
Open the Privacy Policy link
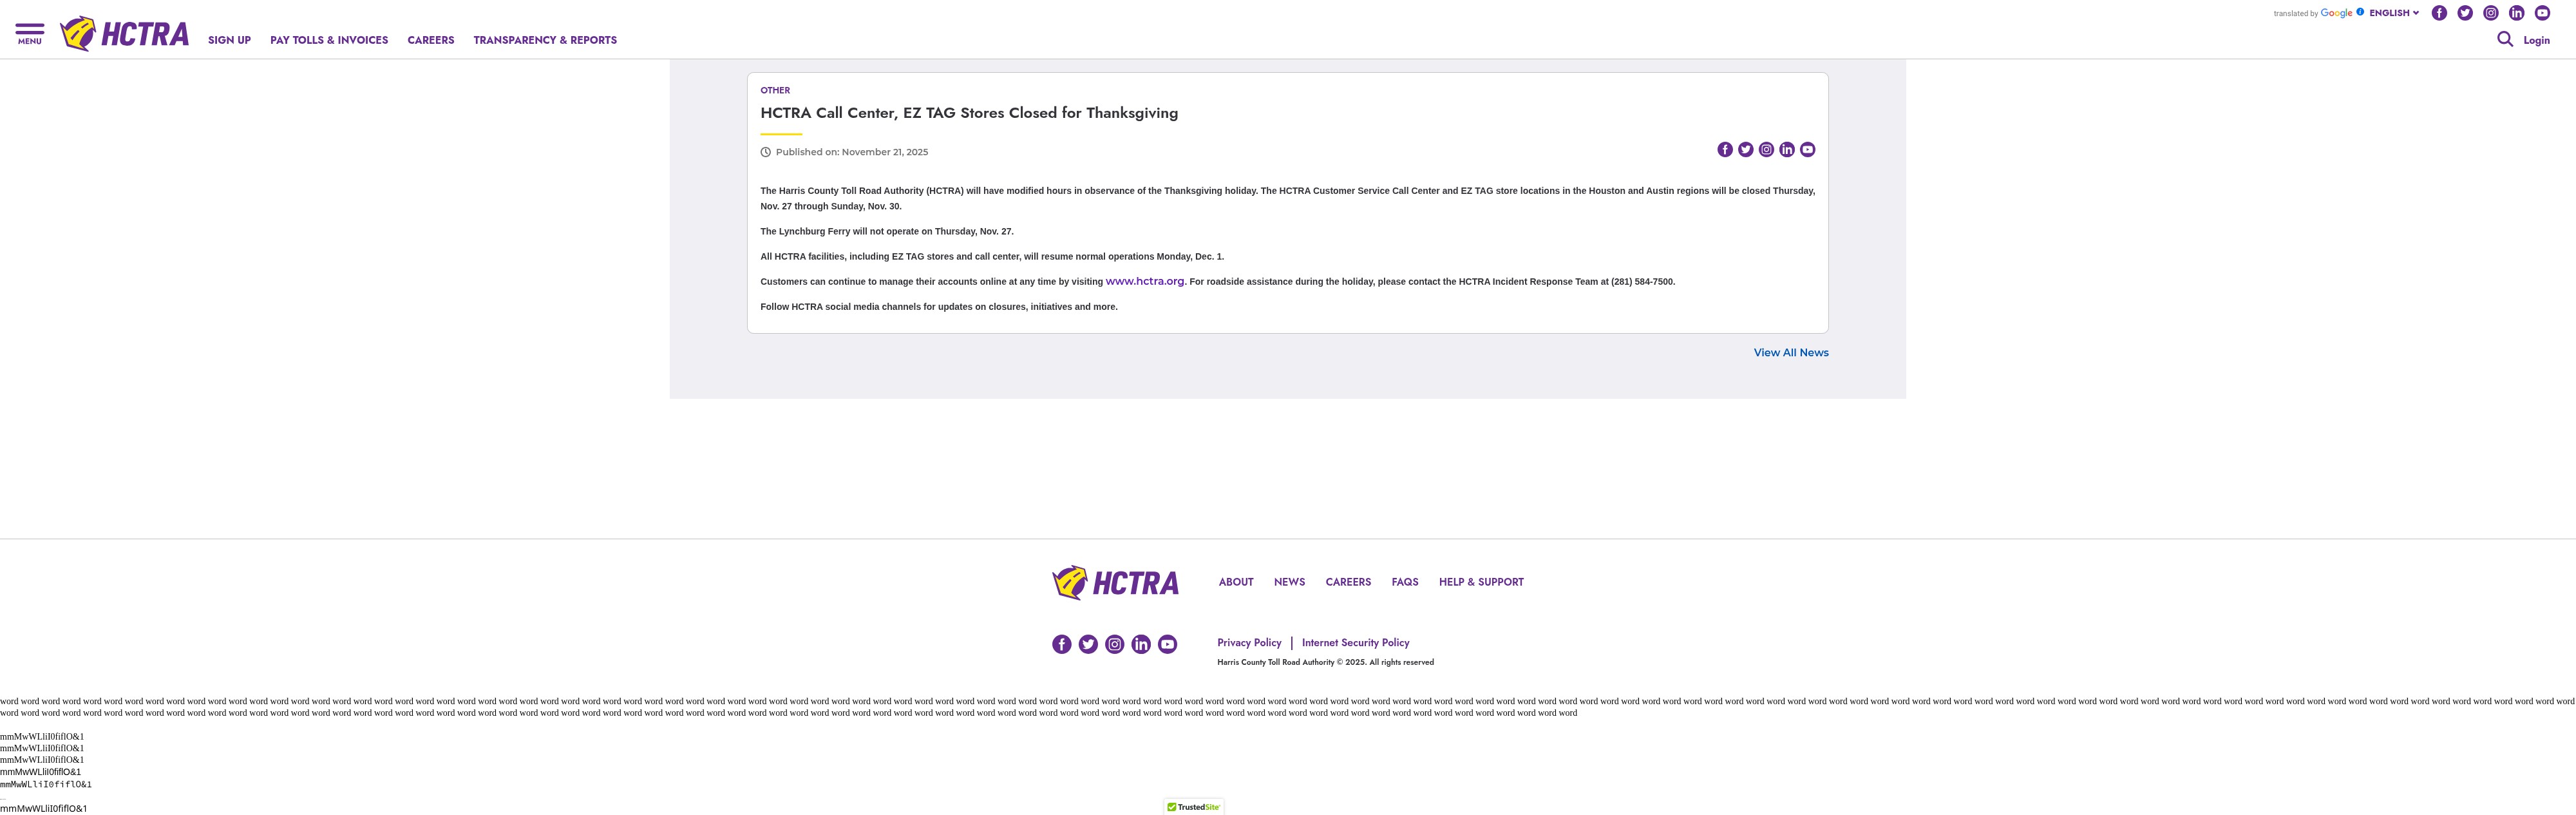click(1249, 643)
